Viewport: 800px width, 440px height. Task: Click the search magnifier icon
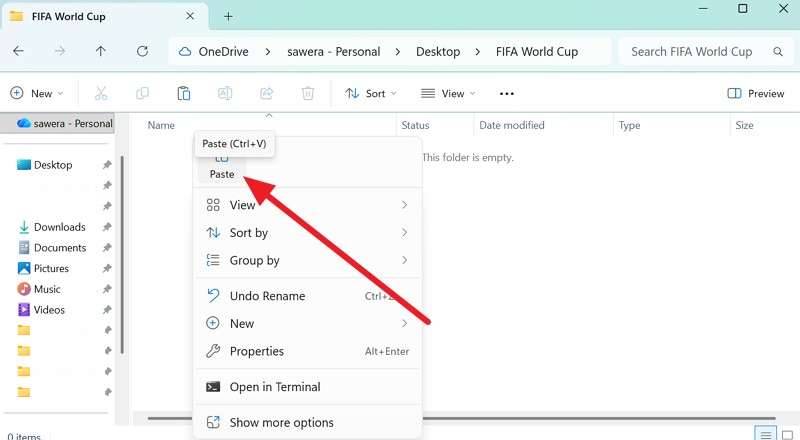pyautogui.click(x=778, y=52)
